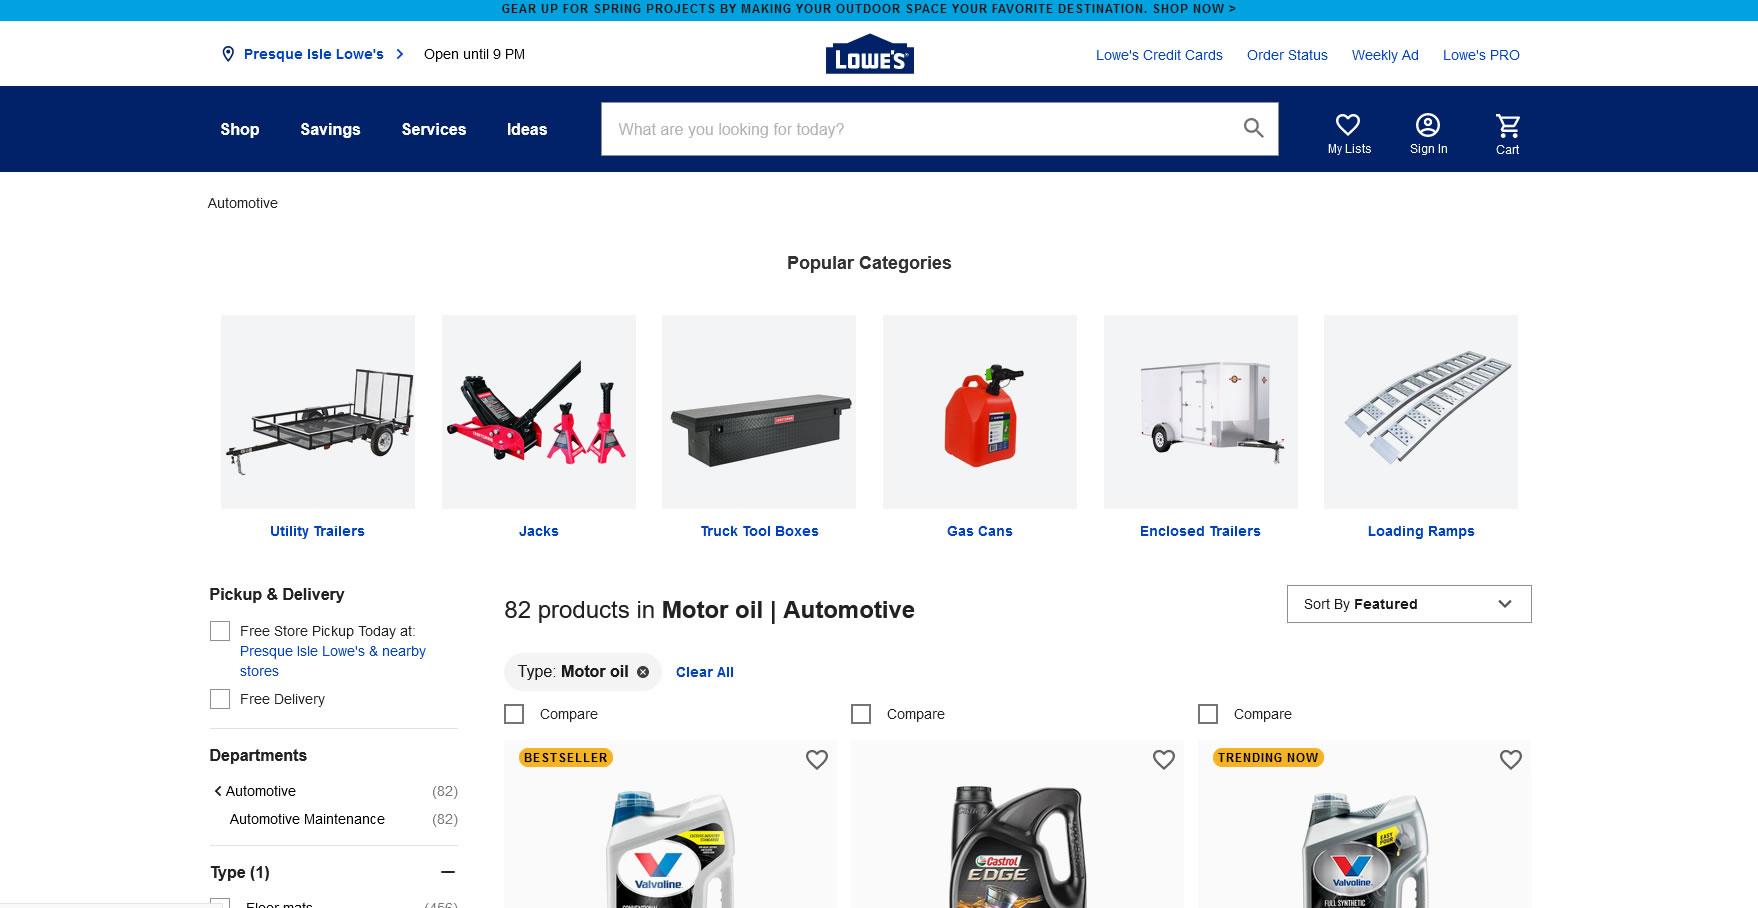This screenshot has height=908, width=1758.
Task: Open the Shop menu
Action: point(240,129)
